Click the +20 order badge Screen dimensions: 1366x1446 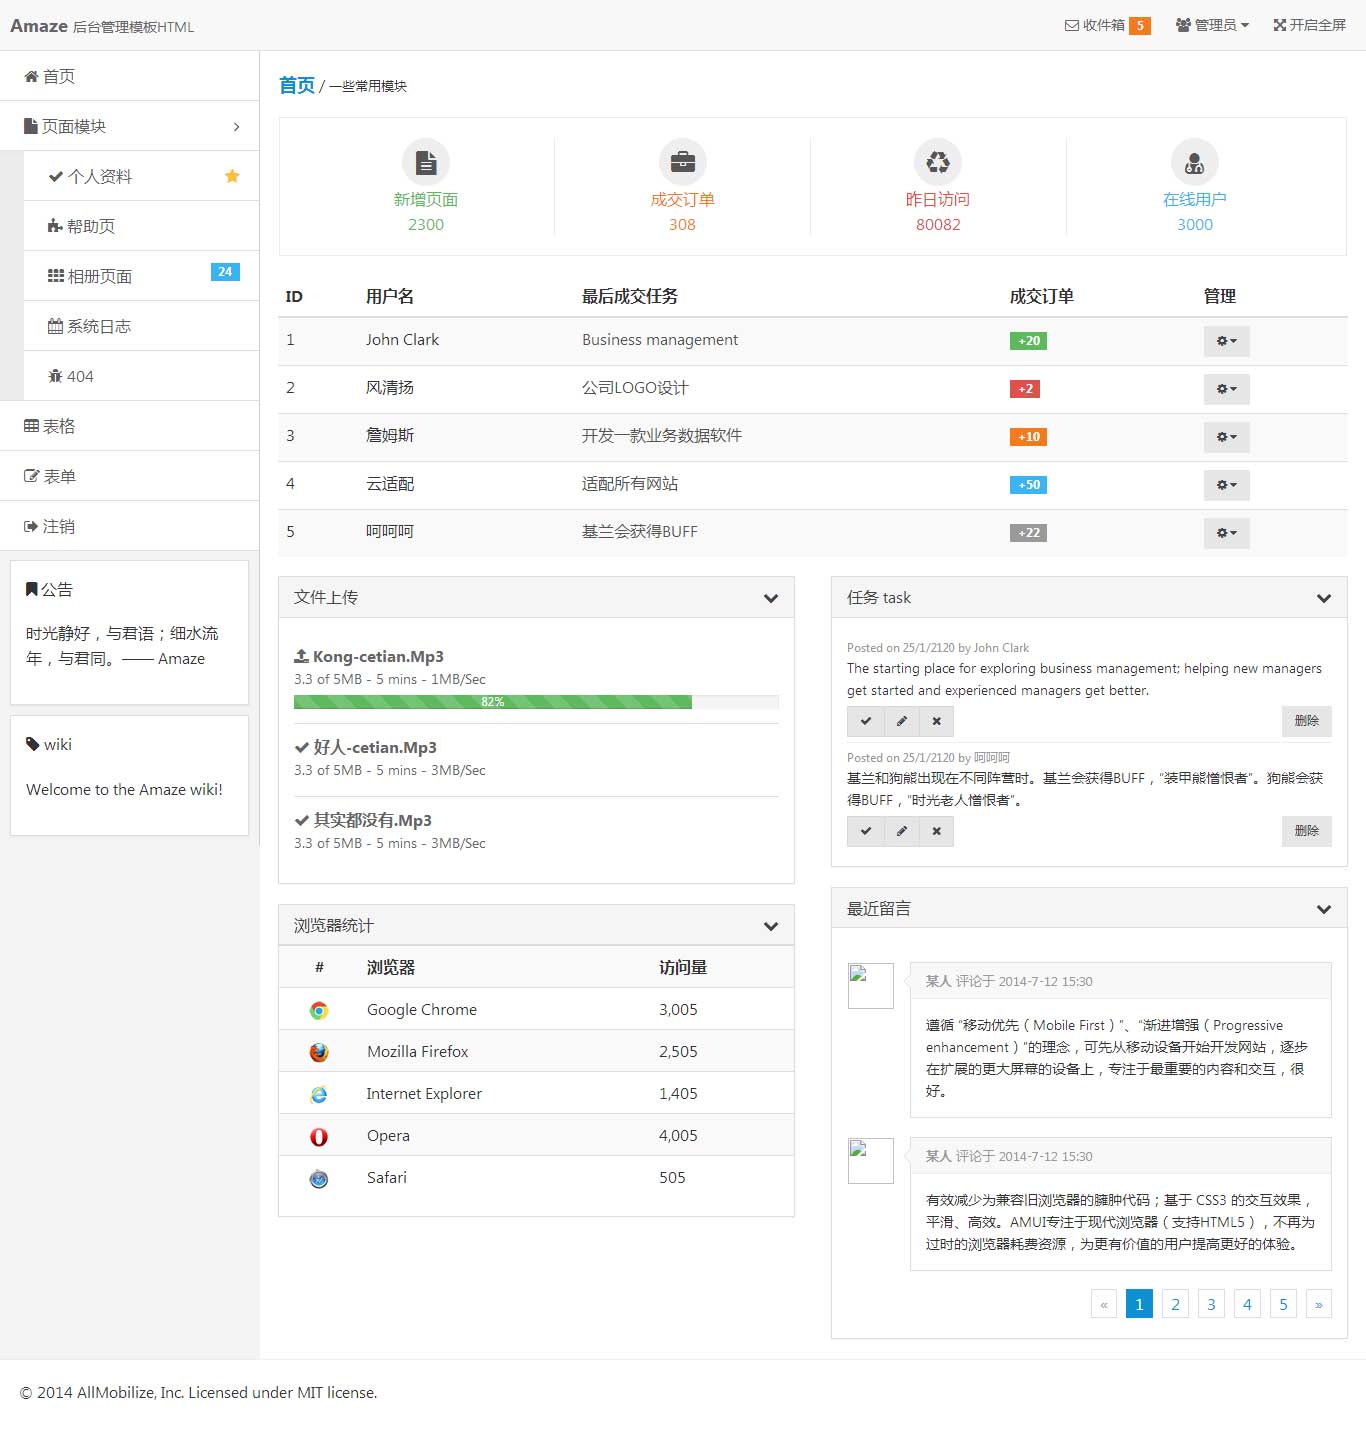1029,341
